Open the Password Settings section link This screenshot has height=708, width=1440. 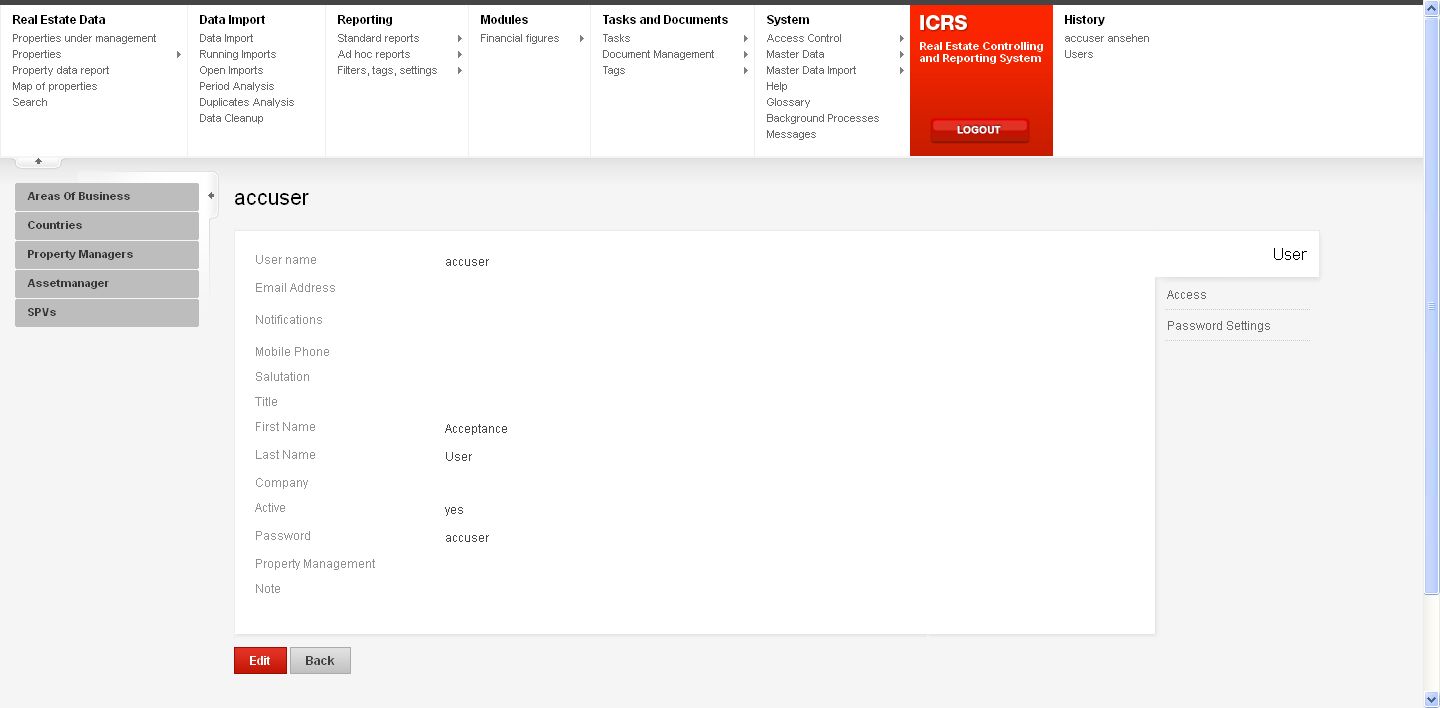coord(1218,326)
